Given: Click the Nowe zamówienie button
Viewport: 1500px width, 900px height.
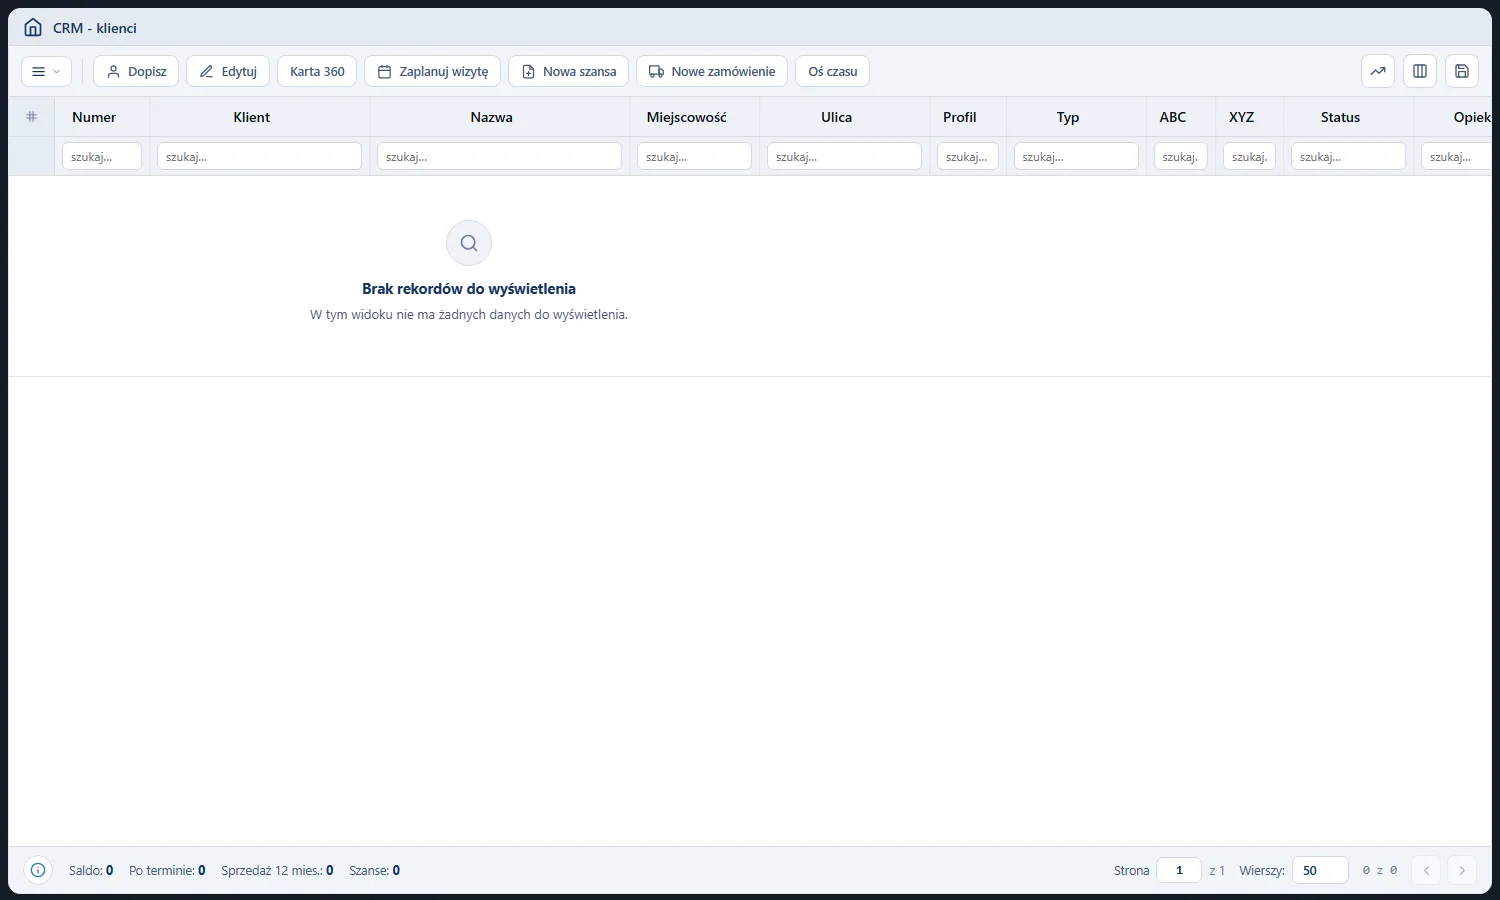Looking at the screenshot, I should (712, 71).
